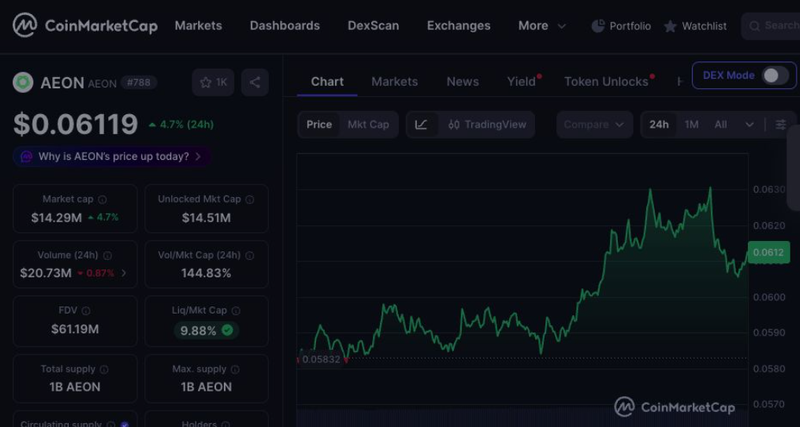Select 1M time range
The width and height of the screenshot is (800, 427).
click(x=691, y=124)
